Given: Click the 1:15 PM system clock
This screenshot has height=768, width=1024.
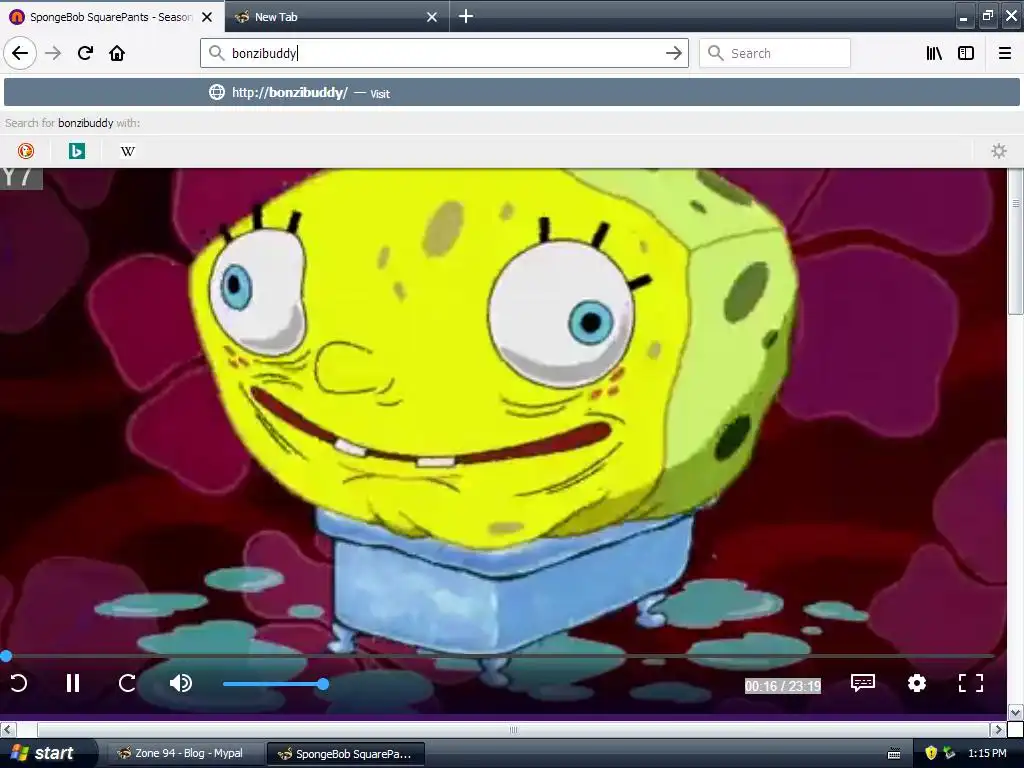Looking at the screenshot, I should (987, 754).
